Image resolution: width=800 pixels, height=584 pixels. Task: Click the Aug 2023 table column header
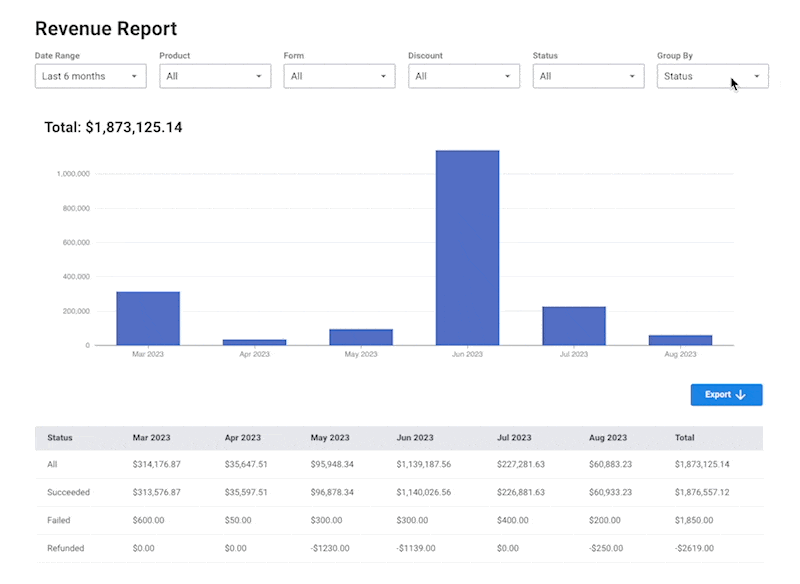tap(608, 438)
